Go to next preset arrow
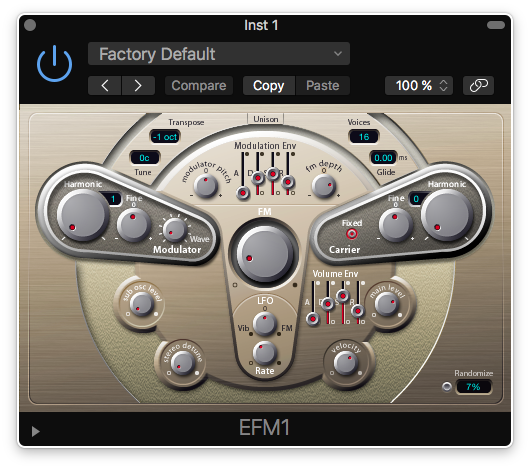The image size is (530, 469). pos(138,85)
